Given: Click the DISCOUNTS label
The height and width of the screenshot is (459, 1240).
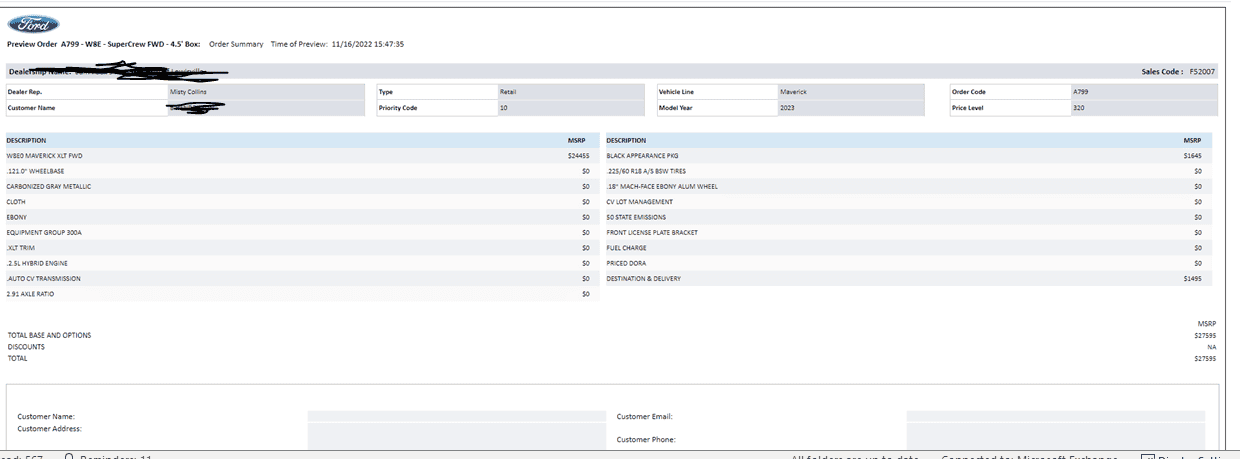Looking at the screenshot, I should point(26,347).
